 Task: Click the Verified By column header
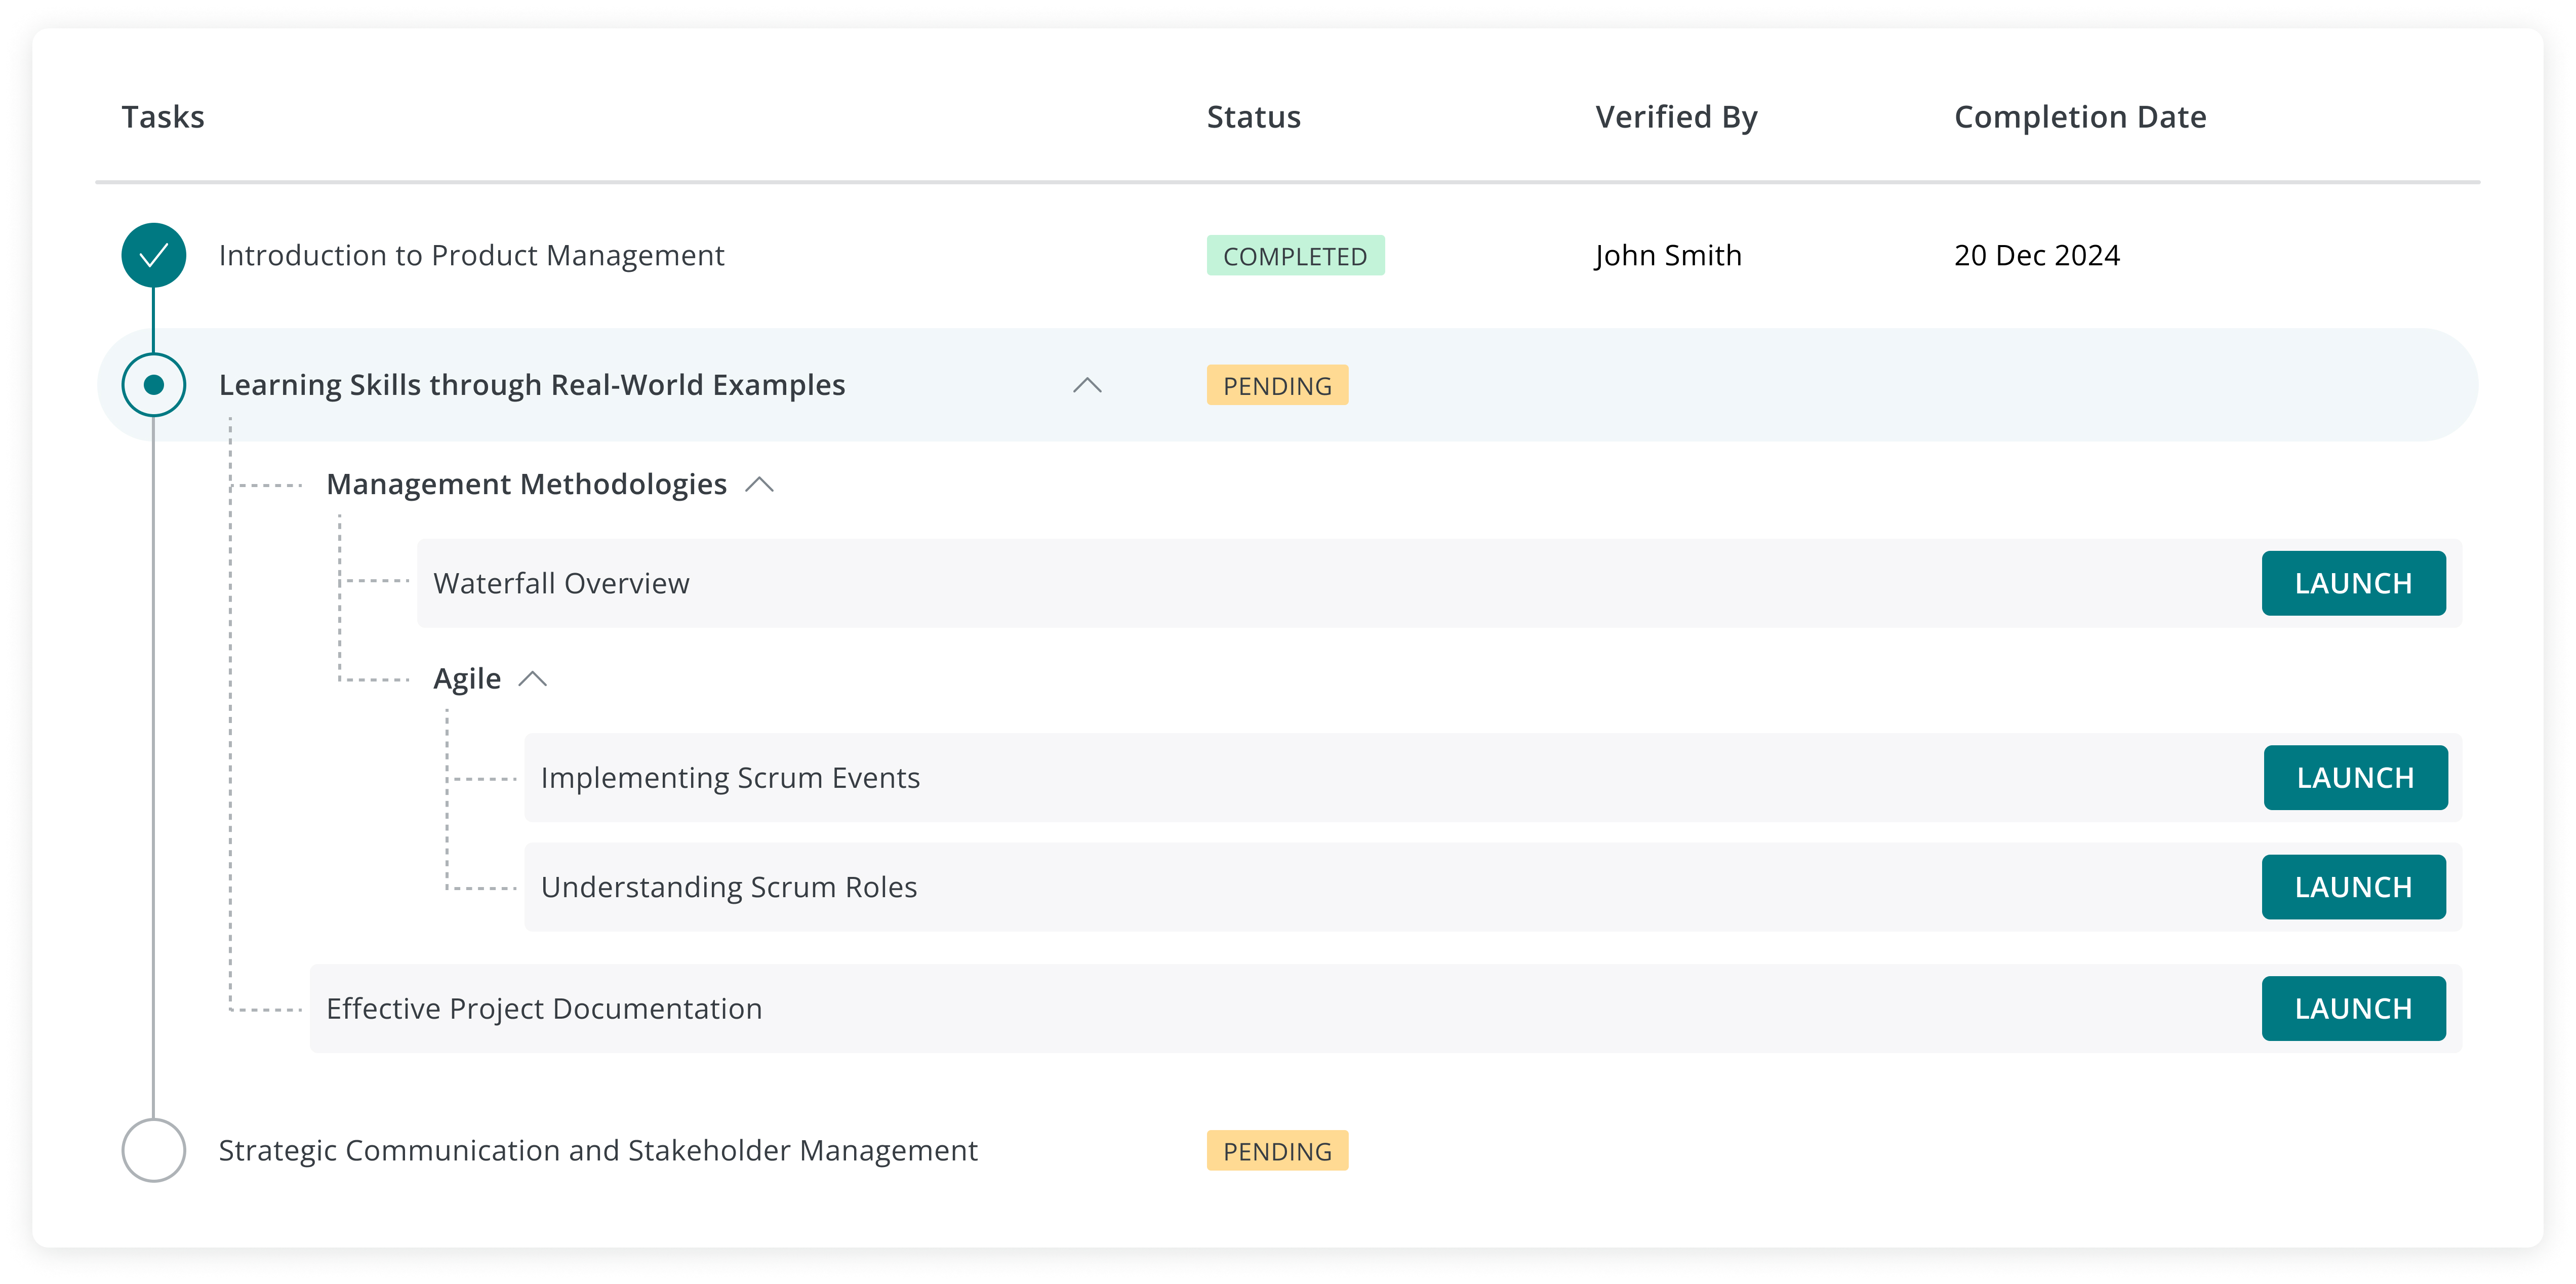pos(1676,117)
